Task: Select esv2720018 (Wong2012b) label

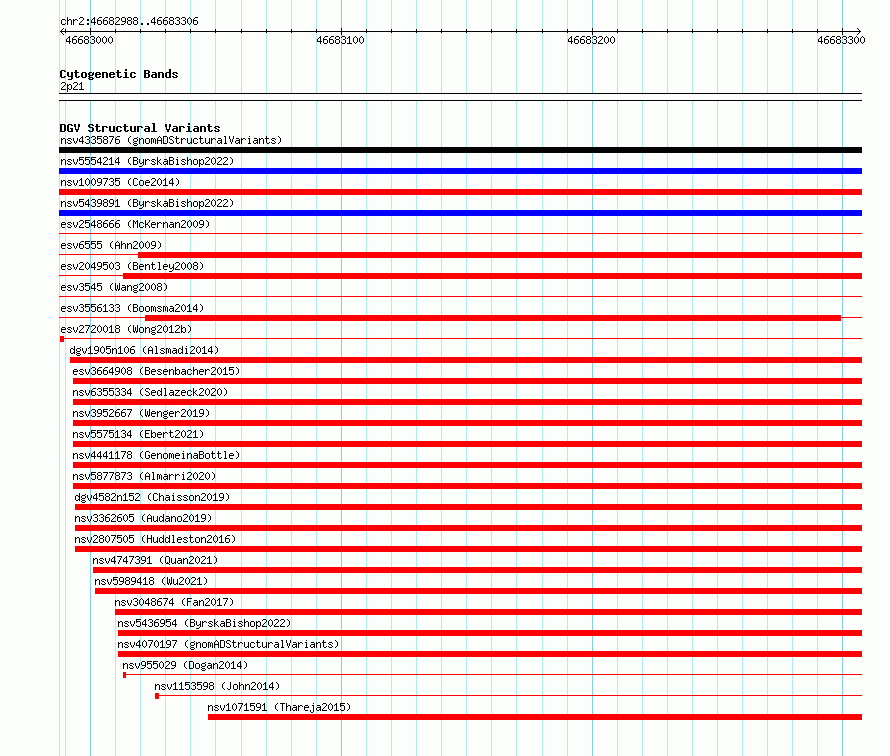Action: point(126,329)
